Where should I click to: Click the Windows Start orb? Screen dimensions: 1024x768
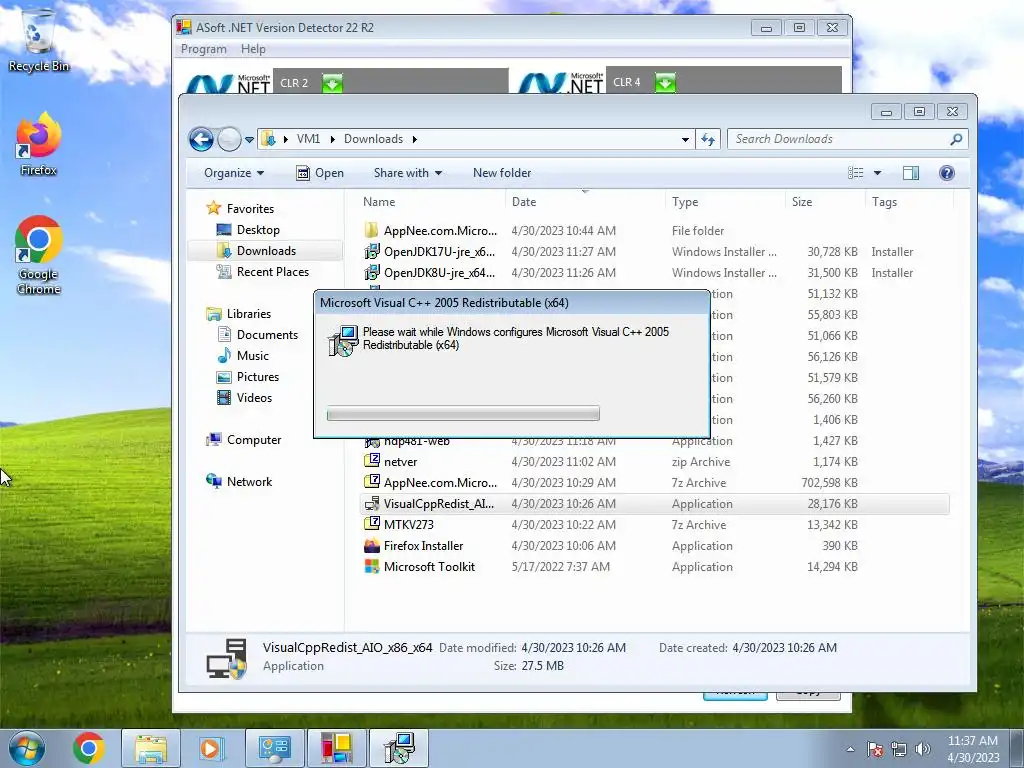click(27, 748)
